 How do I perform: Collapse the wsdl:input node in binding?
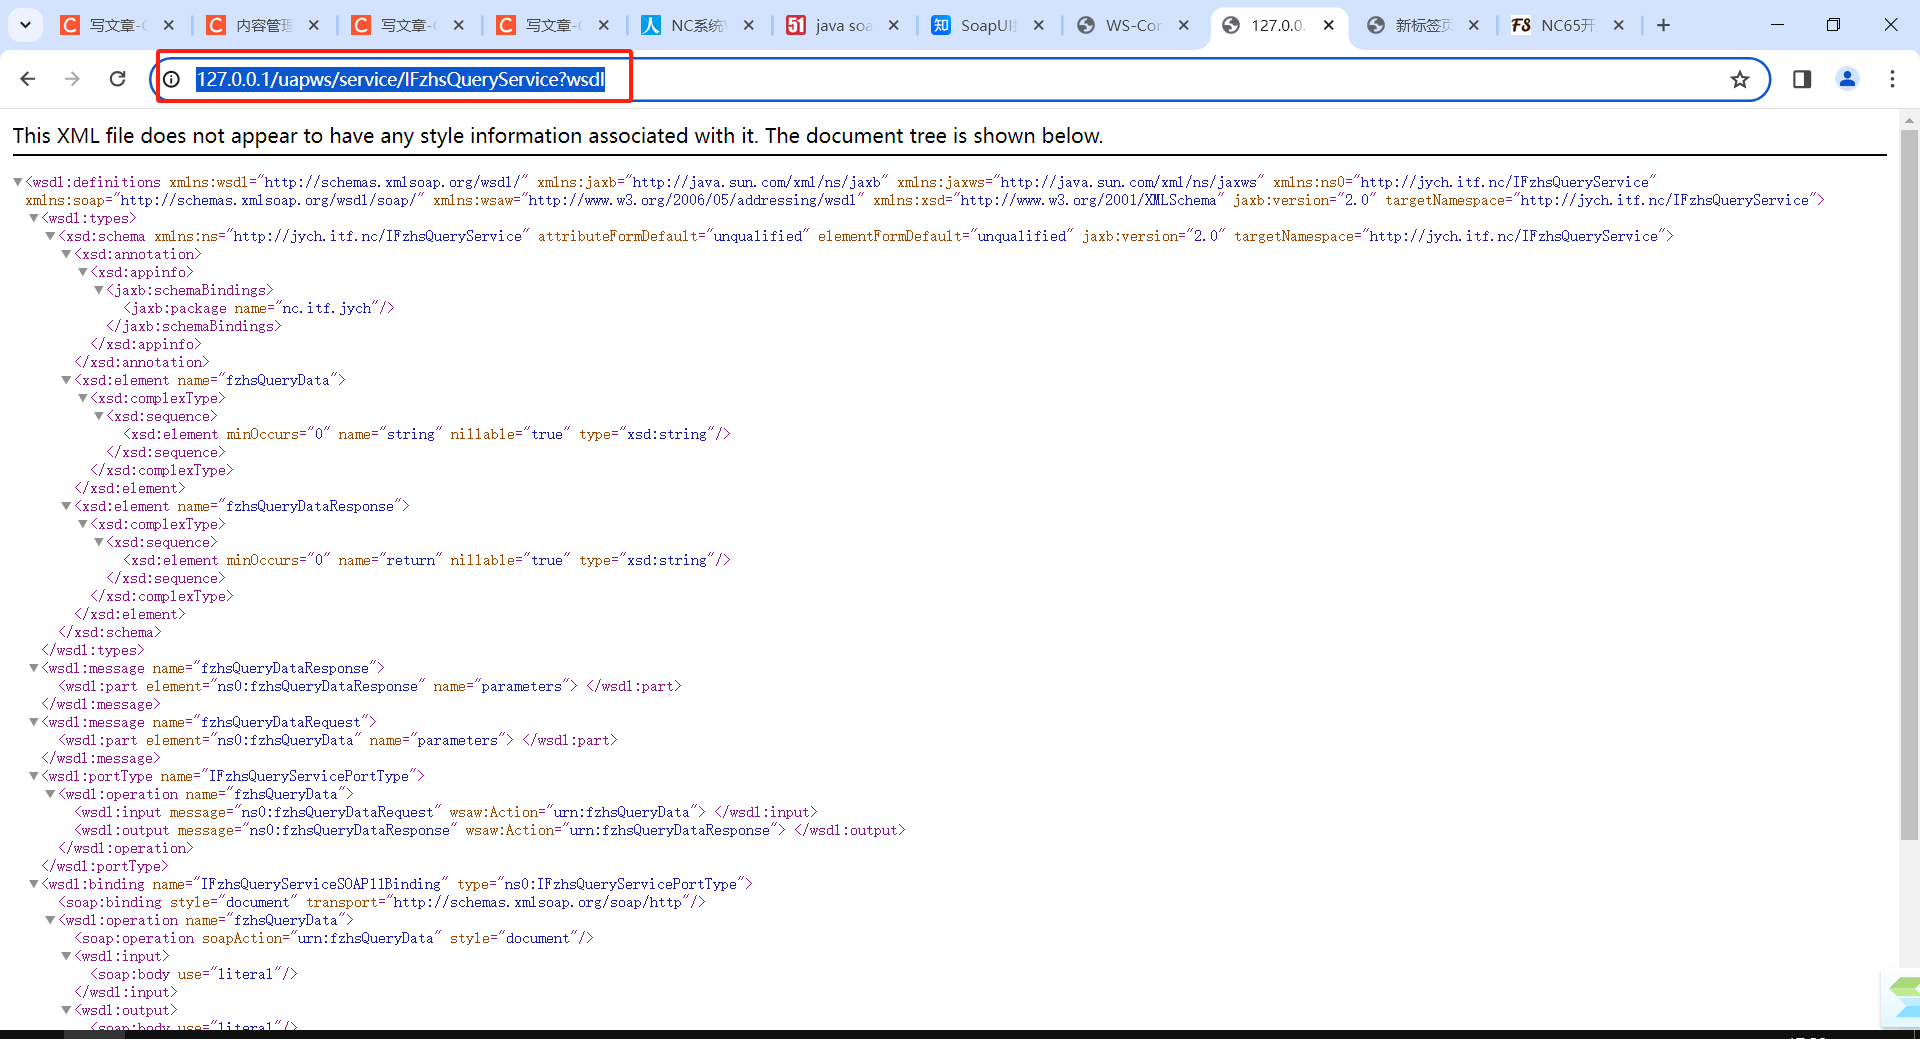point(66,956)
